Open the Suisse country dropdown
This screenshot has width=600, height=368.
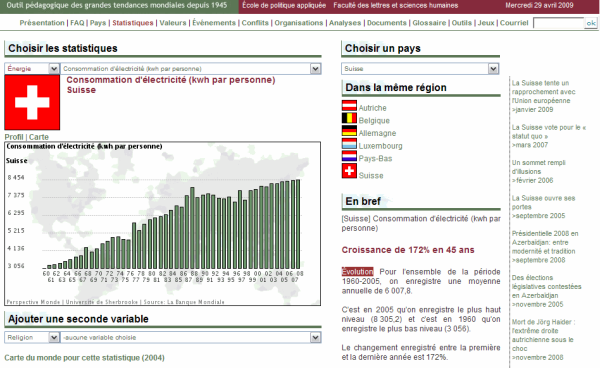pyautogui.click(x=420, y=68)
